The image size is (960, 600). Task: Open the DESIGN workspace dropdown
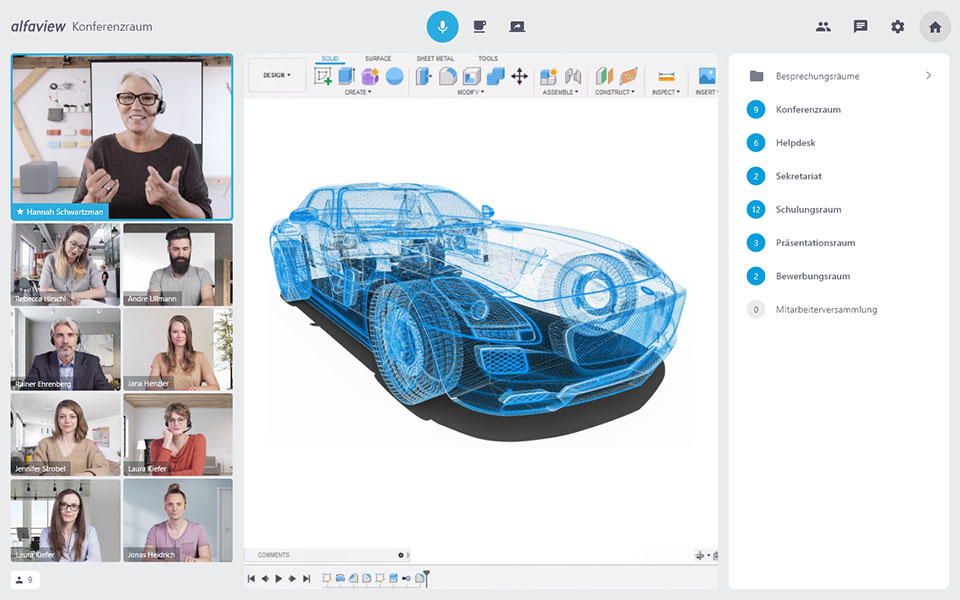click(277, 75)
